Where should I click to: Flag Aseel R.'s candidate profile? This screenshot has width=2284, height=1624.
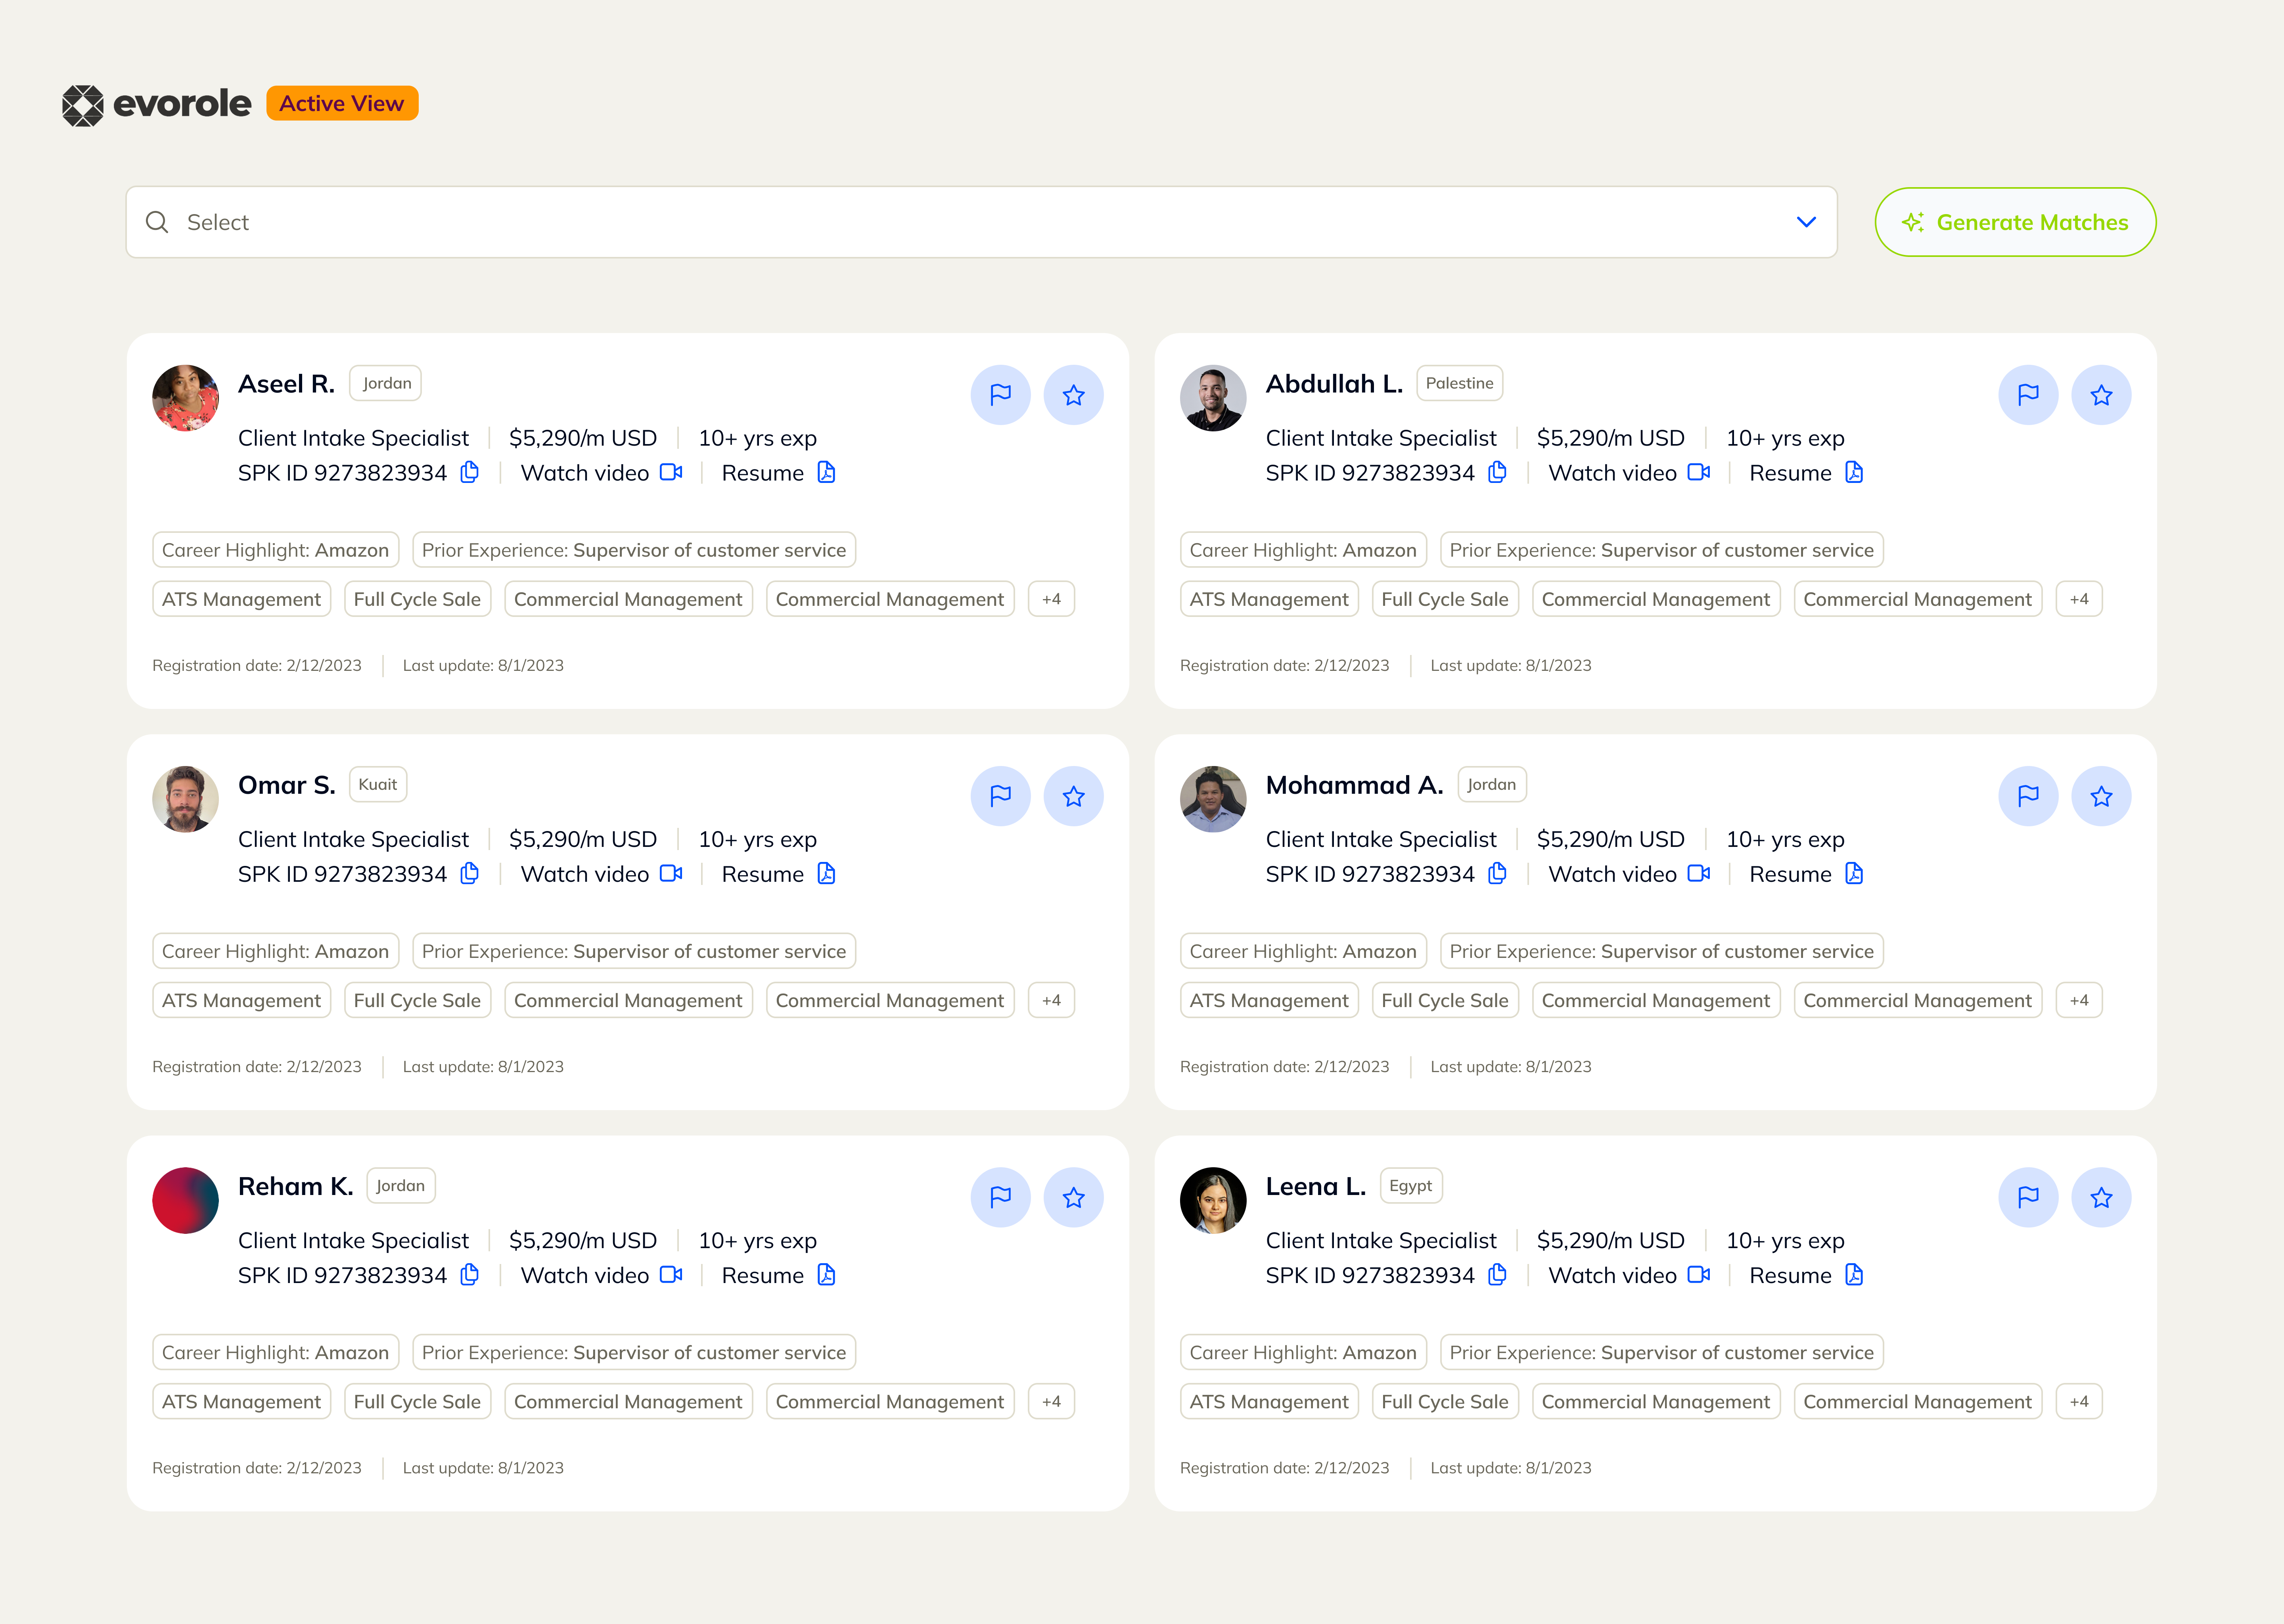[1000, 395]
